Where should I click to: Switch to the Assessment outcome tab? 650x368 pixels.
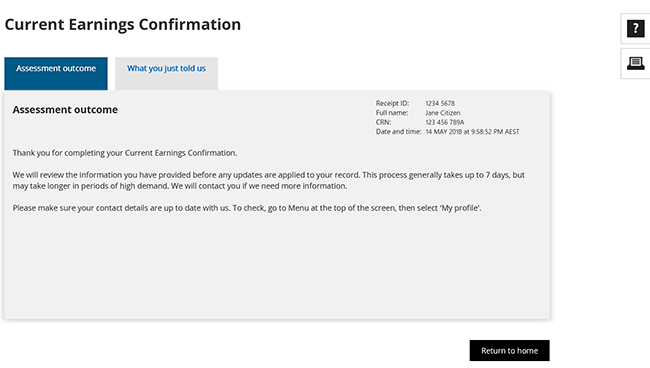click(56, 73)
